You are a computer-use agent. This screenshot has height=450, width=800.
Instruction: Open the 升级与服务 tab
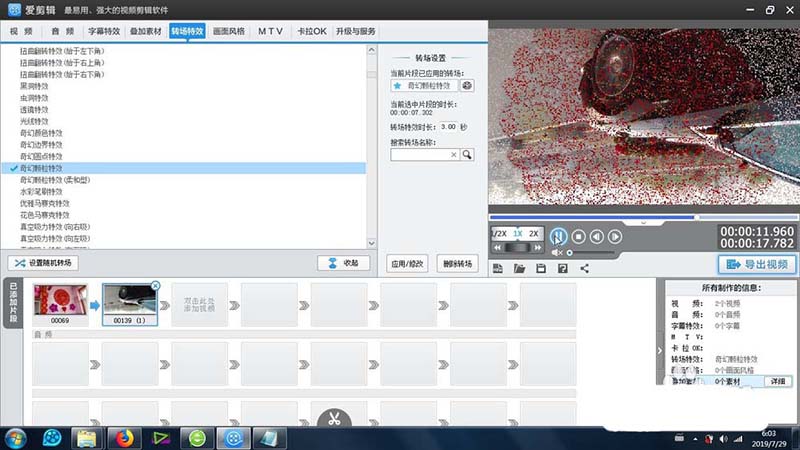pos(356,31)
